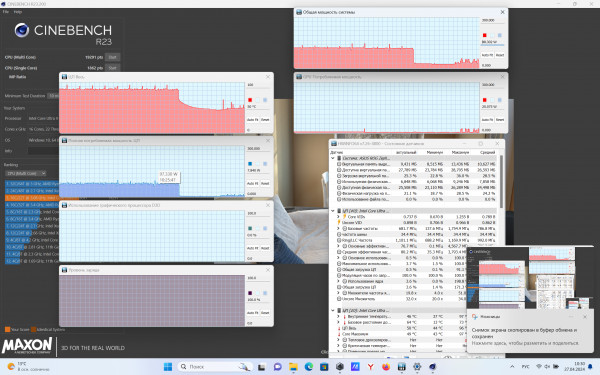The height and width of the screenshot is (375, 600).
Task: Open the Cinebench Help menu
Action: tap(18, 12)
